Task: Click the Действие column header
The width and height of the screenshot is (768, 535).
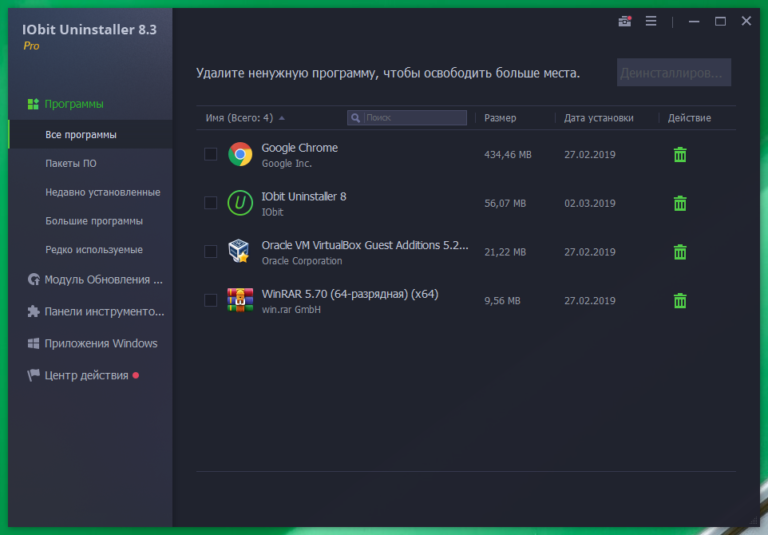Action: (x=689, y=118)
